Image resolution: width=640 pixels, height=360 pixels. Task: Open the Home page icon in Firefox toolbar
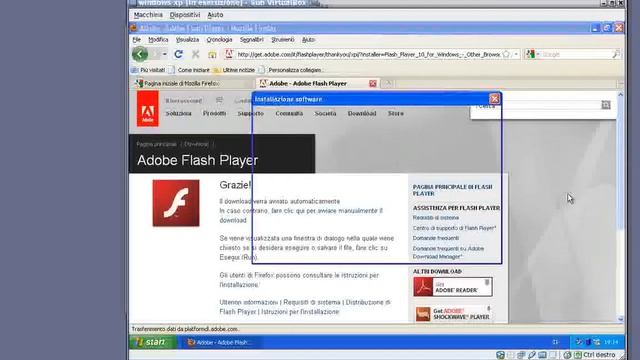pyautogui.click(x=212, y=54)
